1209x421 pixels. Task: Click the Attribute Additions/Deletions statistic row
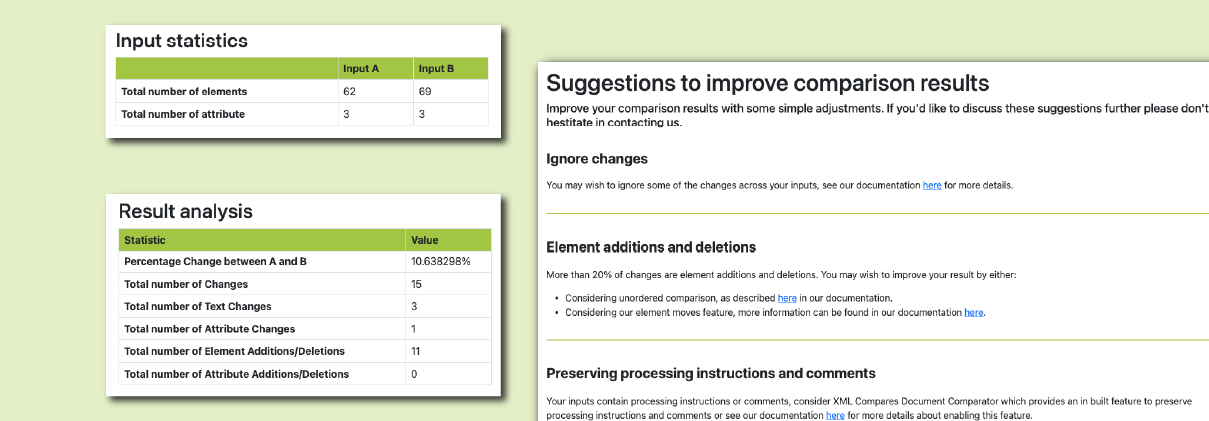coord(236,374)
